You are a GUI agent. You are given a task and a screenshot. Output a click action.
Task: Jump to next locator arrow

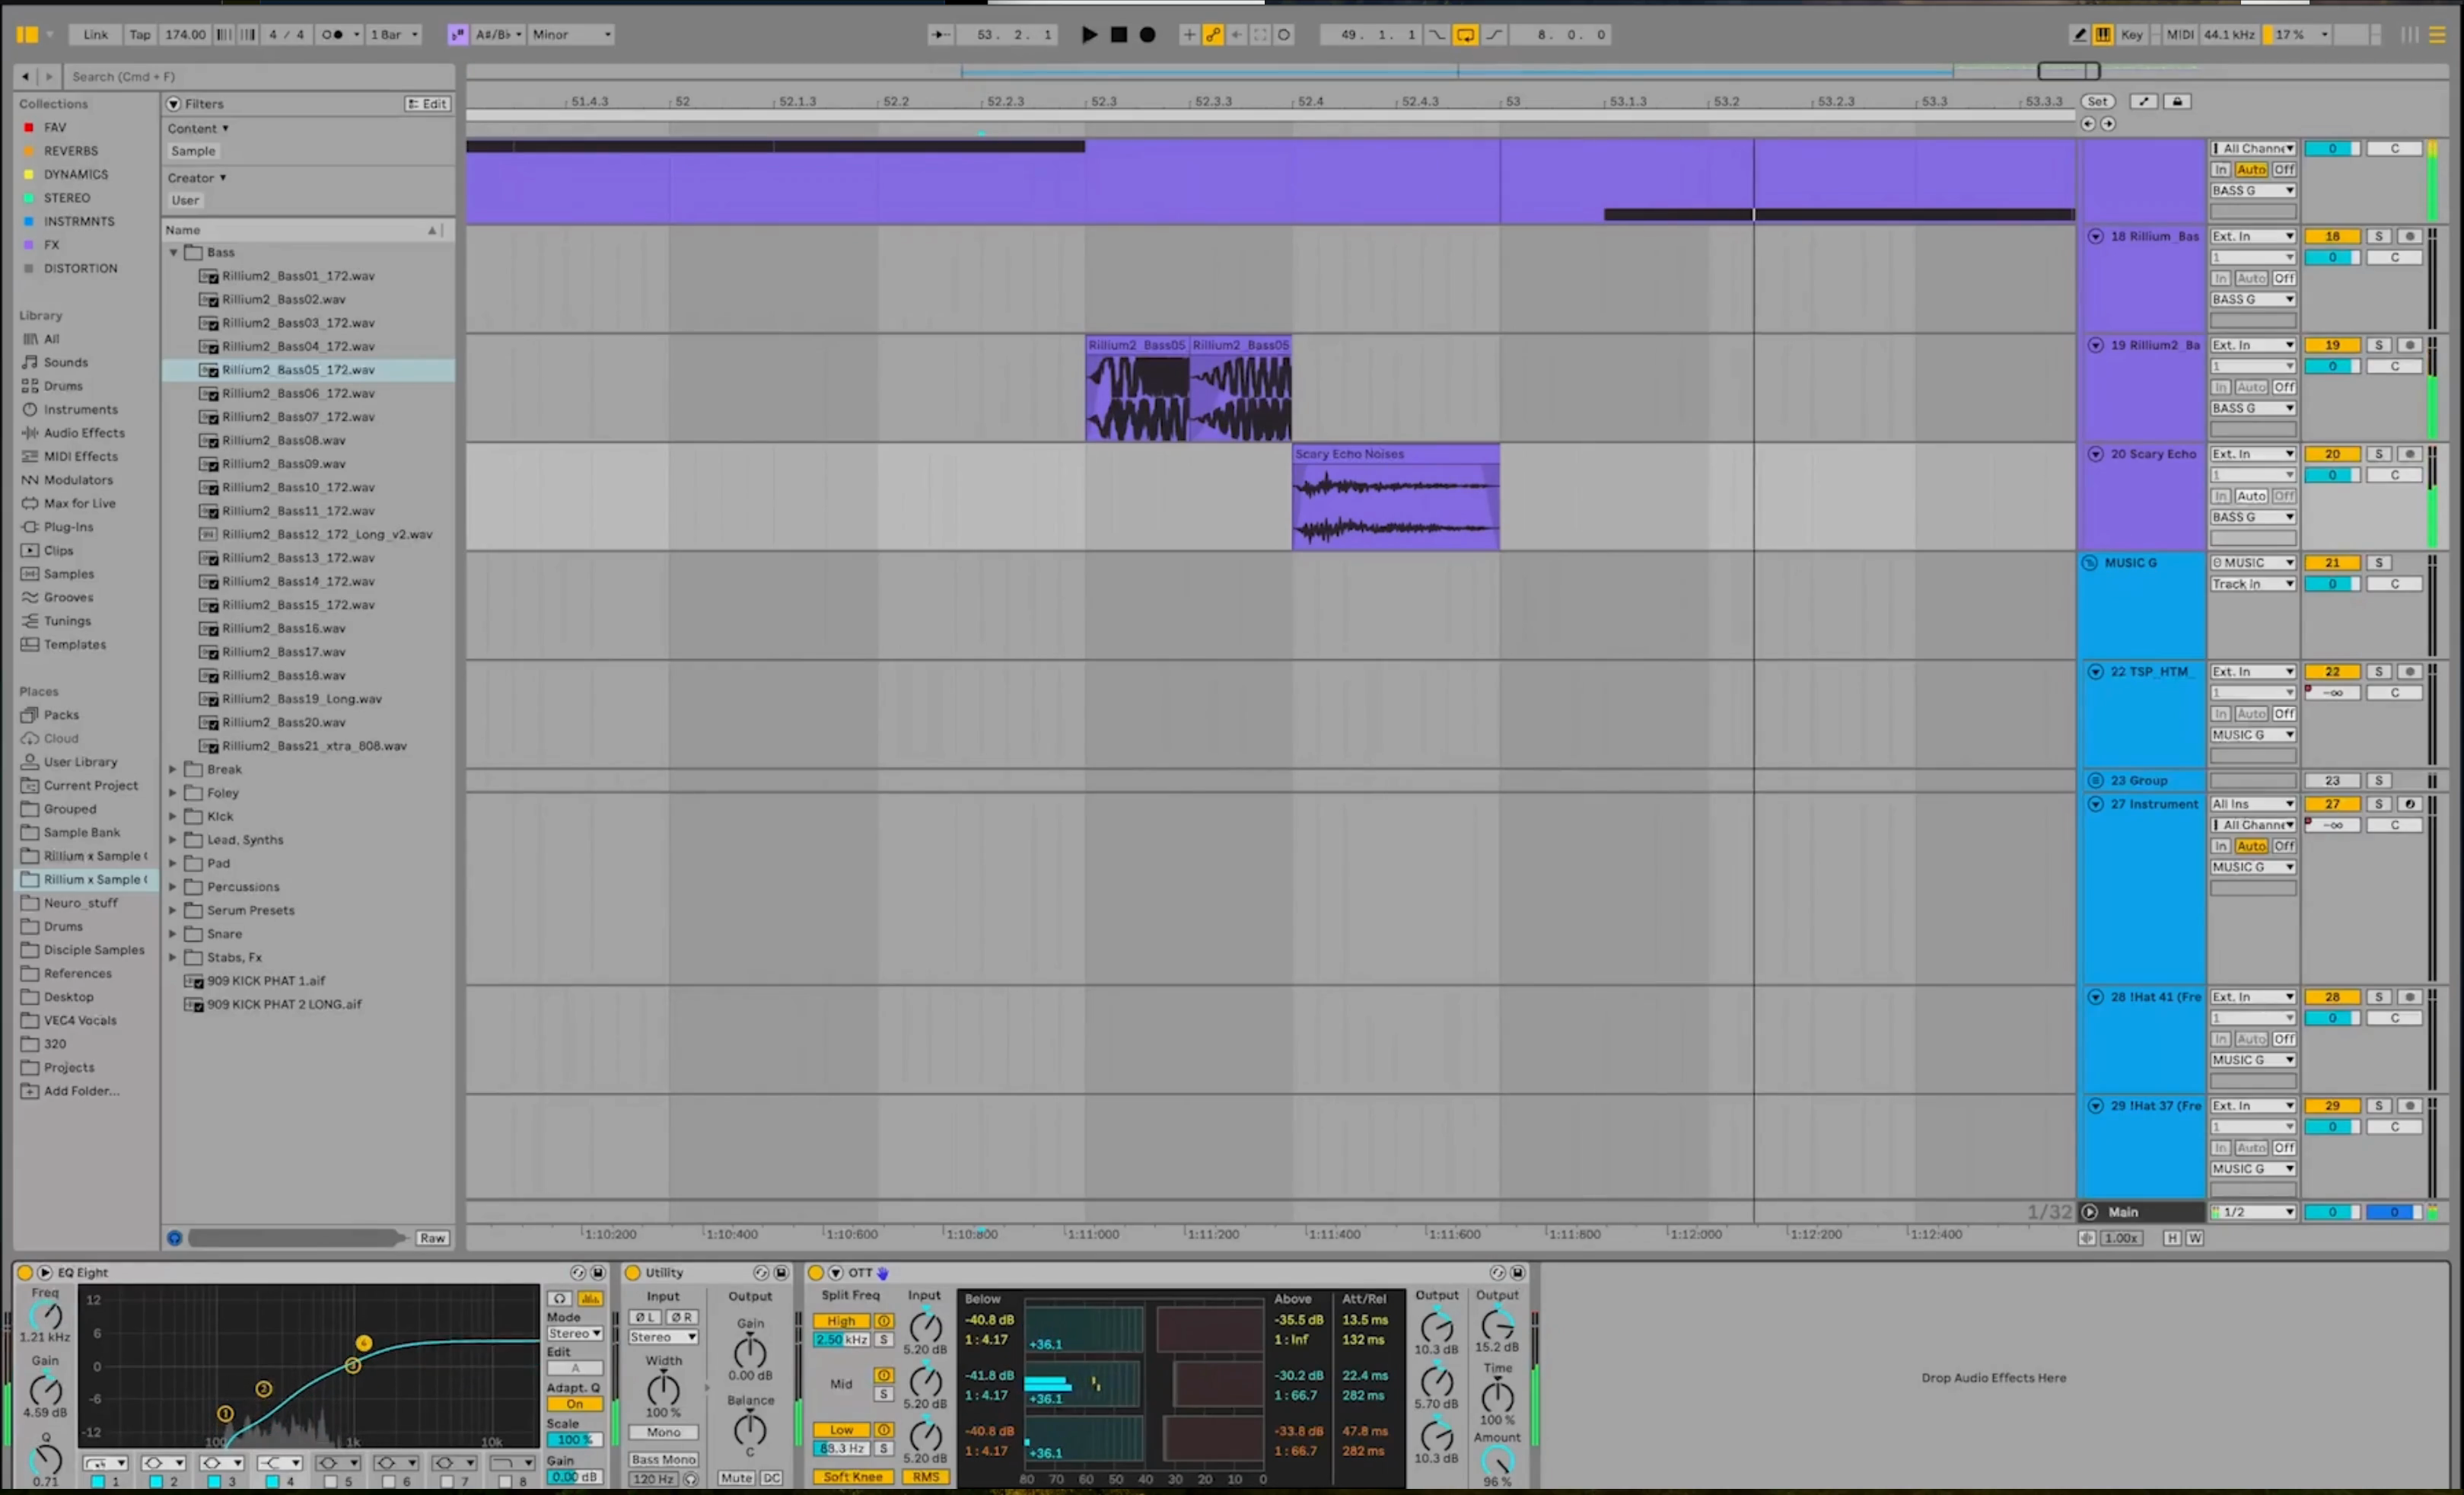tap(2108, 124)
